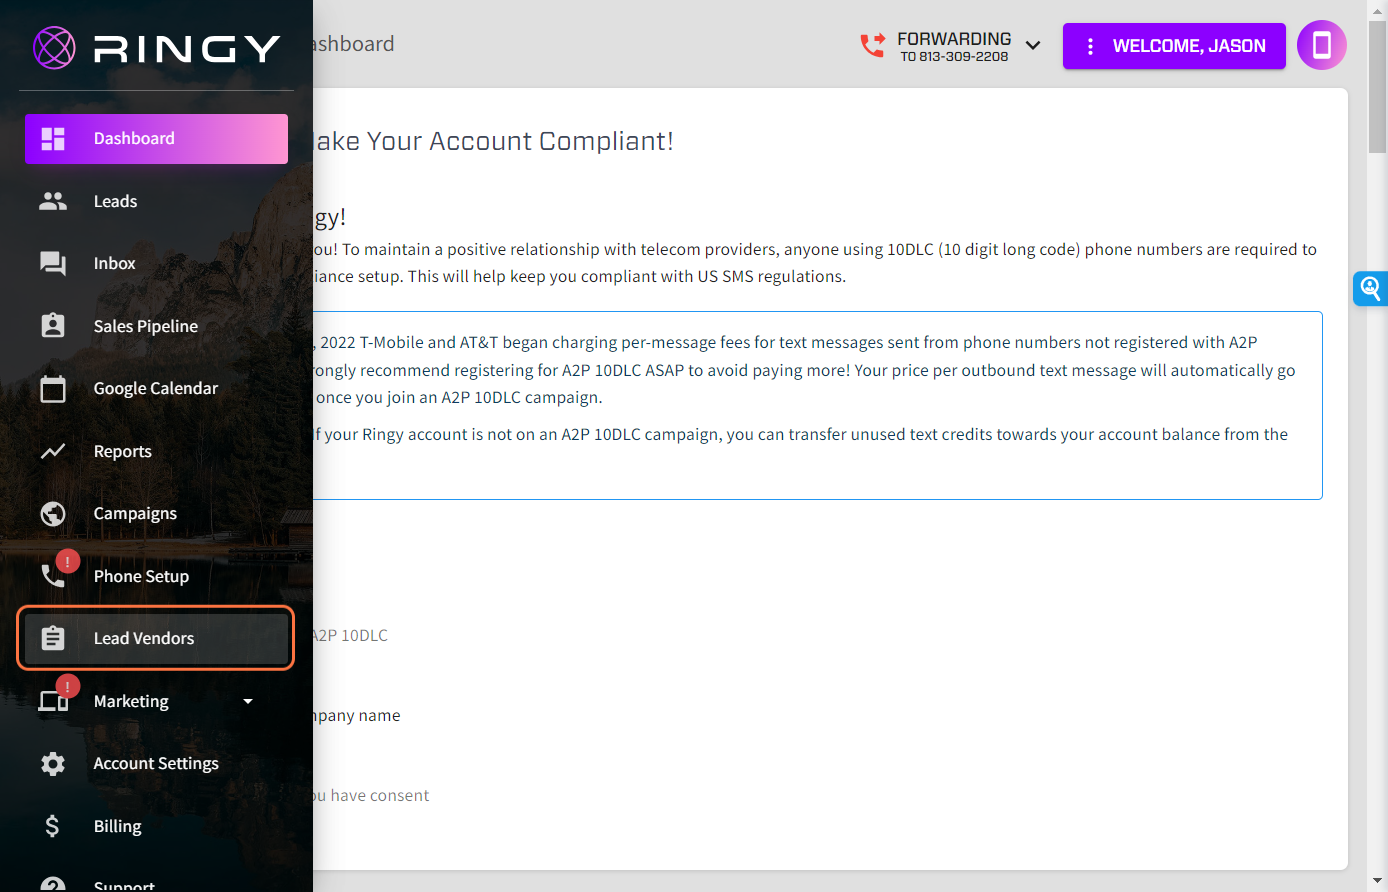Image resolution: width=1388 pixels, height=892 pixels.
Task: Click the Inbox chat bubble icon
Action: 53,264
